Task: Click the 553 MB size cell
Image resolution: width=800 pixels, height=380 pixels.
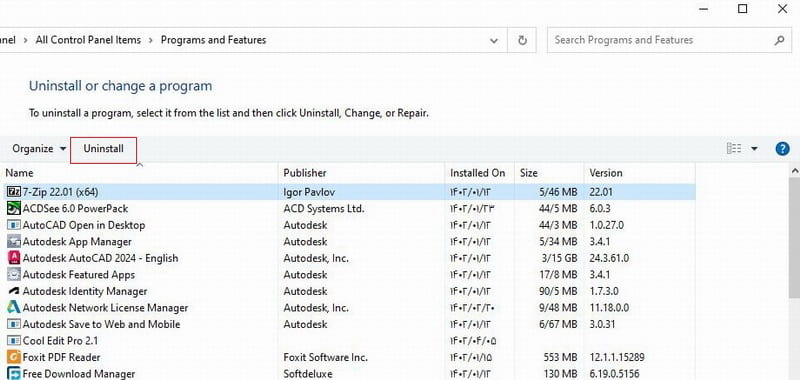Action: [560, 357]
